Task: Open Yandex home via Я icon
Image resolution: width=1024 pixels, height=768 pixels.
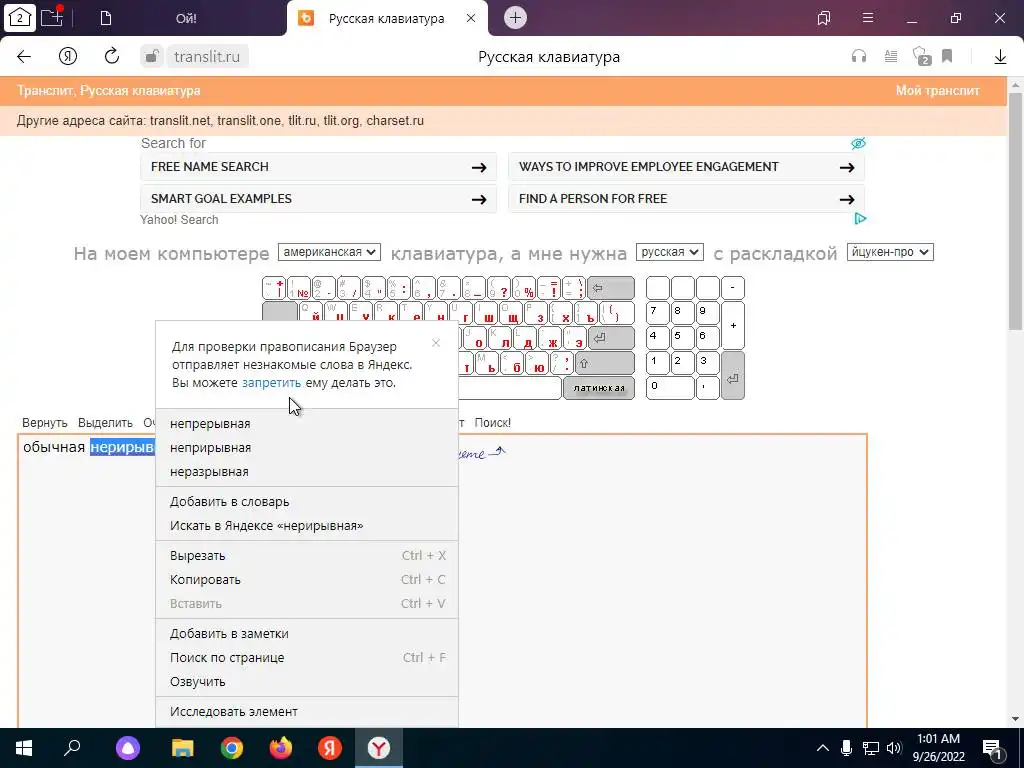Action: pyautogui.click(x=68, y=56)
